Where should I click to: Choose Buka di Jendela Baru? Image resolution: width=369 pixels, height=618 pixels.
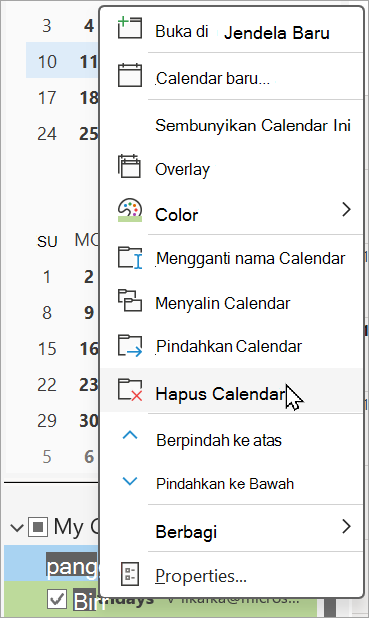pyautogui.click(x=232, y=30)
